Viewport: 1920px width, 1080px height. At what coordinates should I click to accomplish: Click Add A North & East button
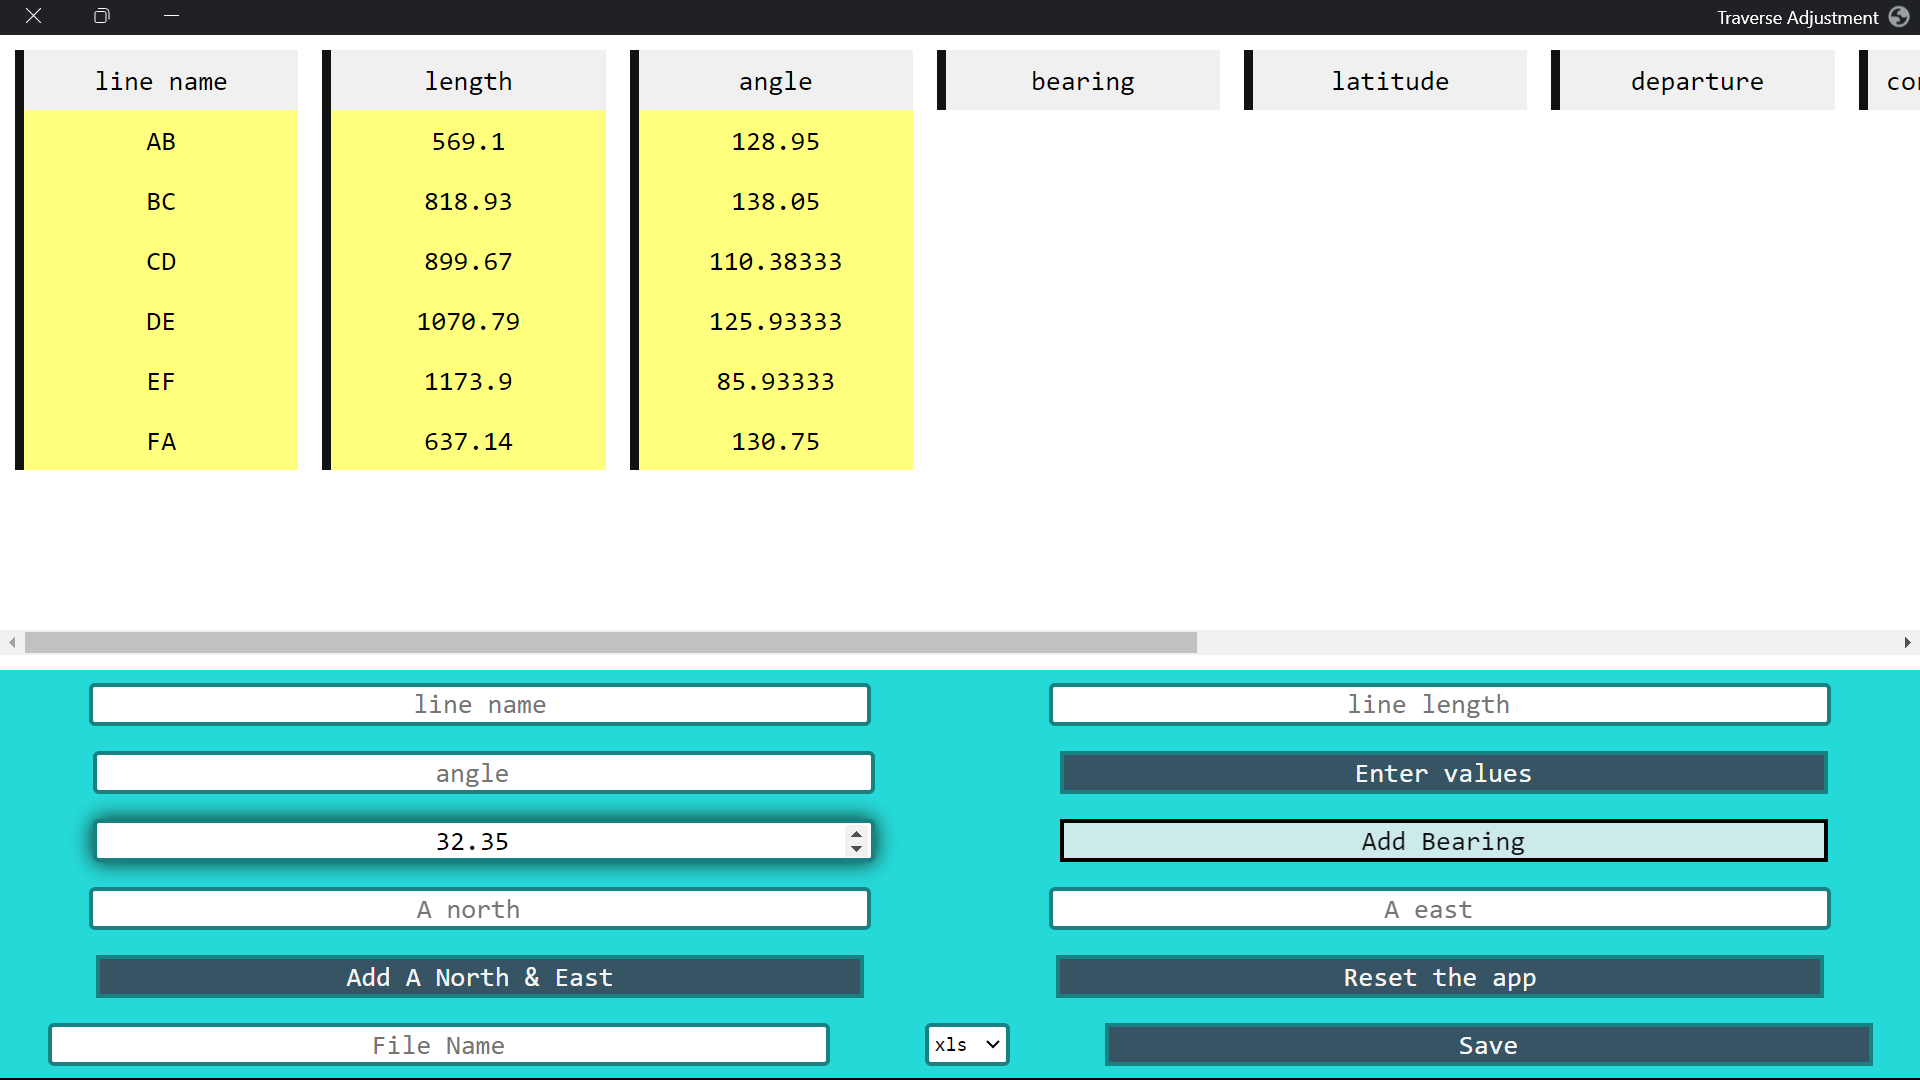click(480, 977)
